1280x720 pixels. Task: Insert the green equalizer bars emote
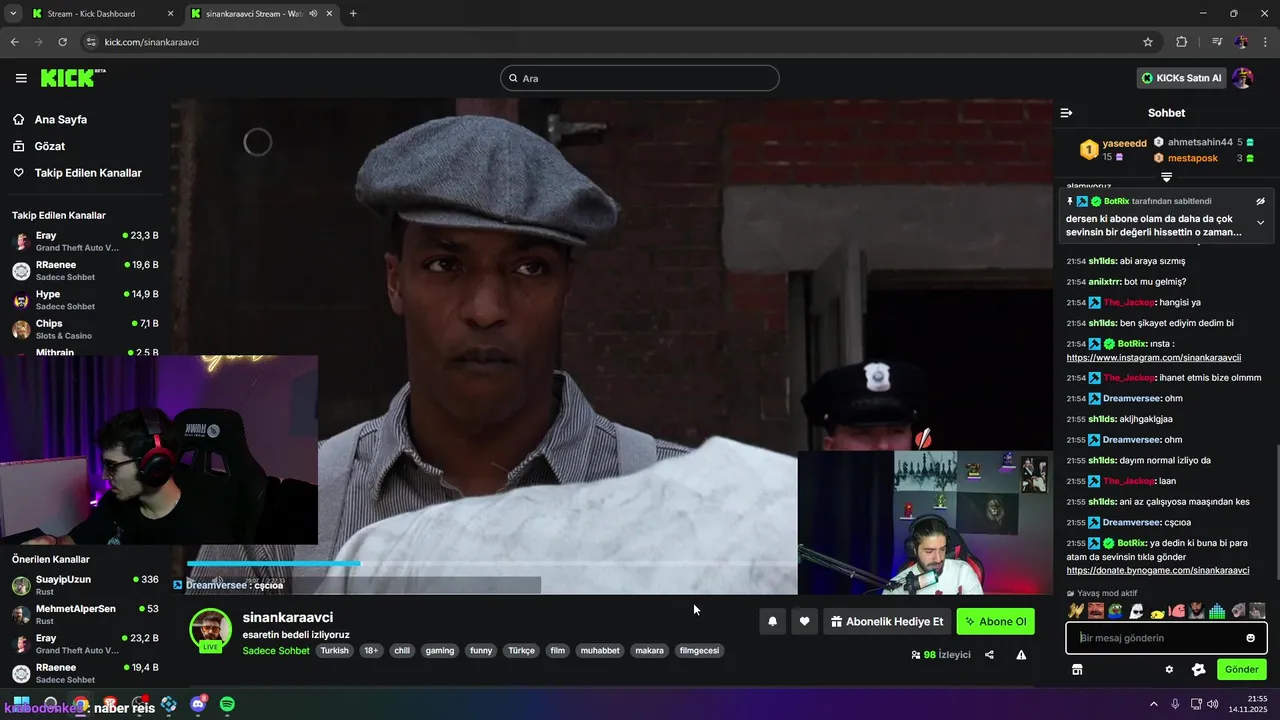click(1217, 610)
